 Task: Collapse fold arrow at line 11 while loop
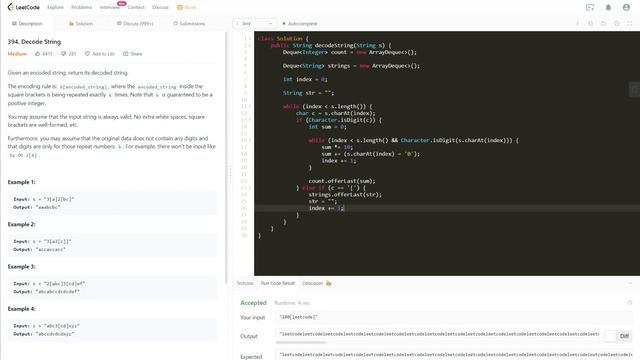point(250,106)
